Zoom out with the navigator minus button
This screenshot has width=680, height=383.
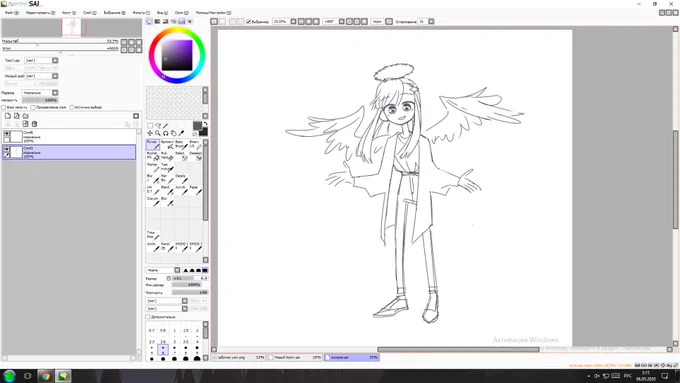point(124,42)
